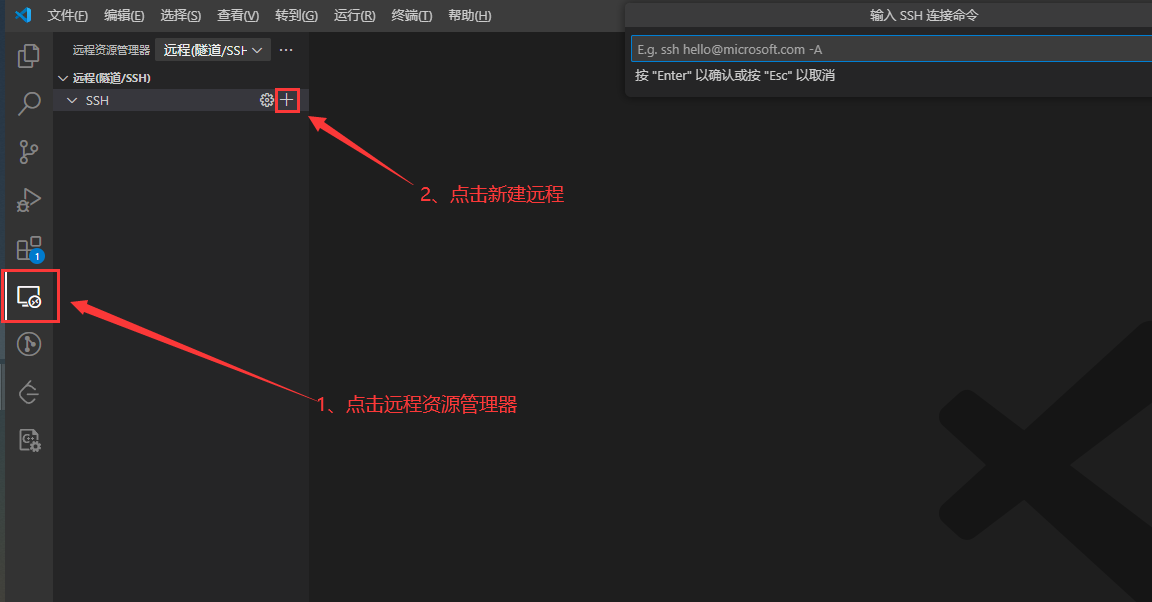Screen dimensions: 1152x602
Task: Open the 文件(F) menu
Action: click(x=68, y=15)
